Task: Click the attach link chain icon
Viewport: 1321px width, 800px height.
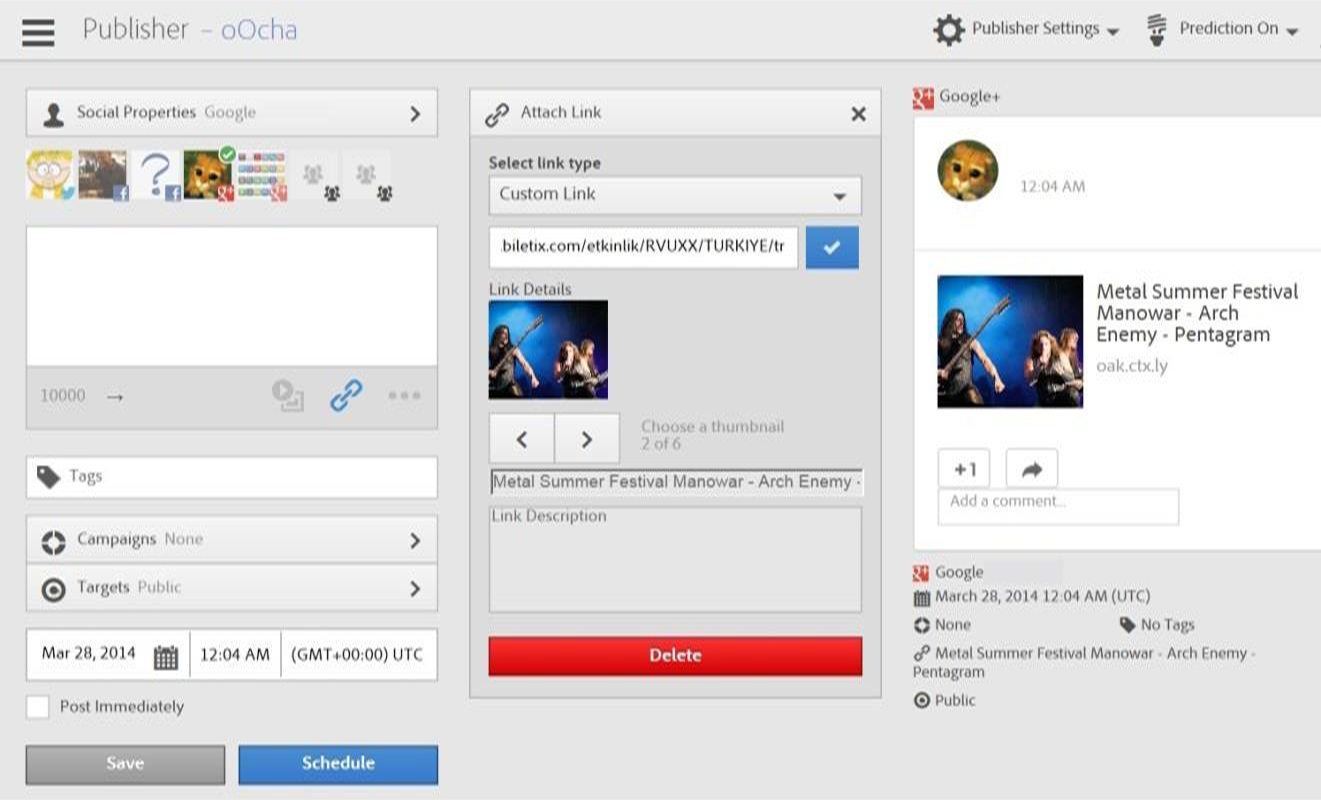Action: (x=346, y=396)
